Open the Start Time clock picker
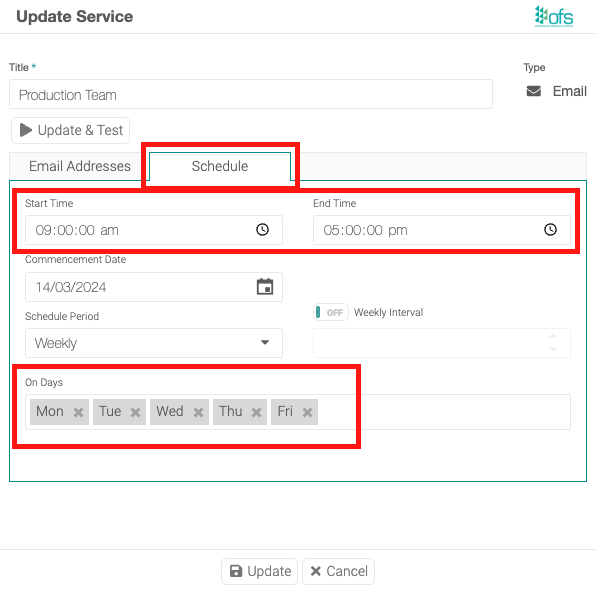Image resolution: width=596 pixels, height=594 pixels. pos(262,230)
